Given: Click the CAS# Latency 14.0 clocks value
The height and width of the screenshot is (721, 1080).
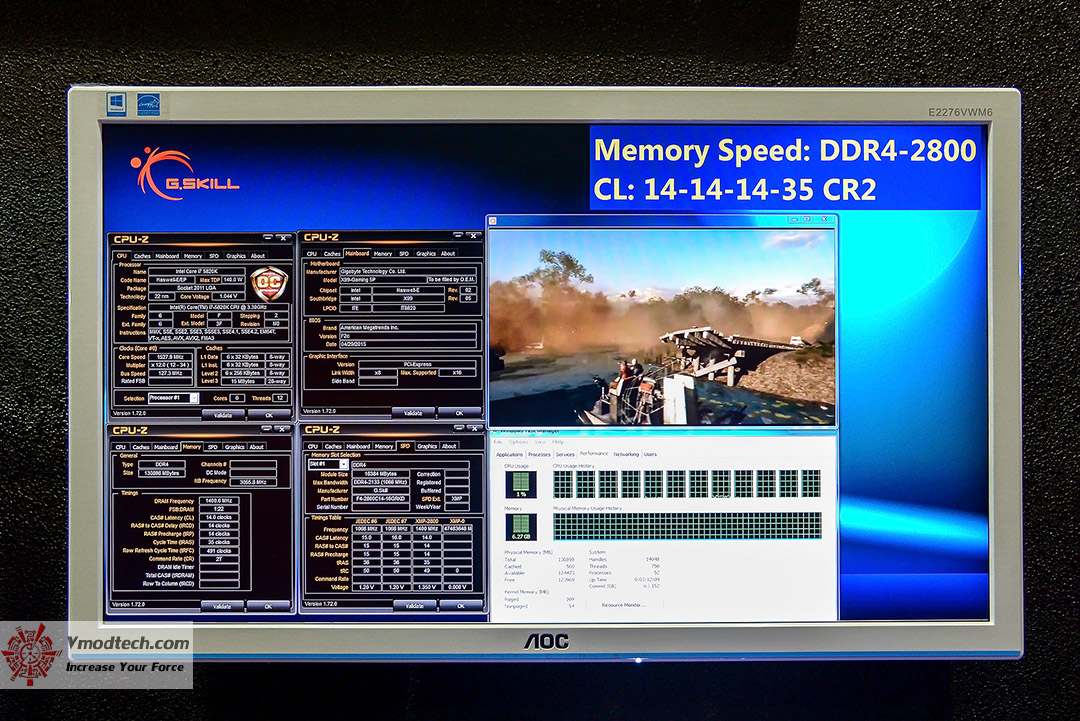Looking at the screenshot, I should pos(218,517).
